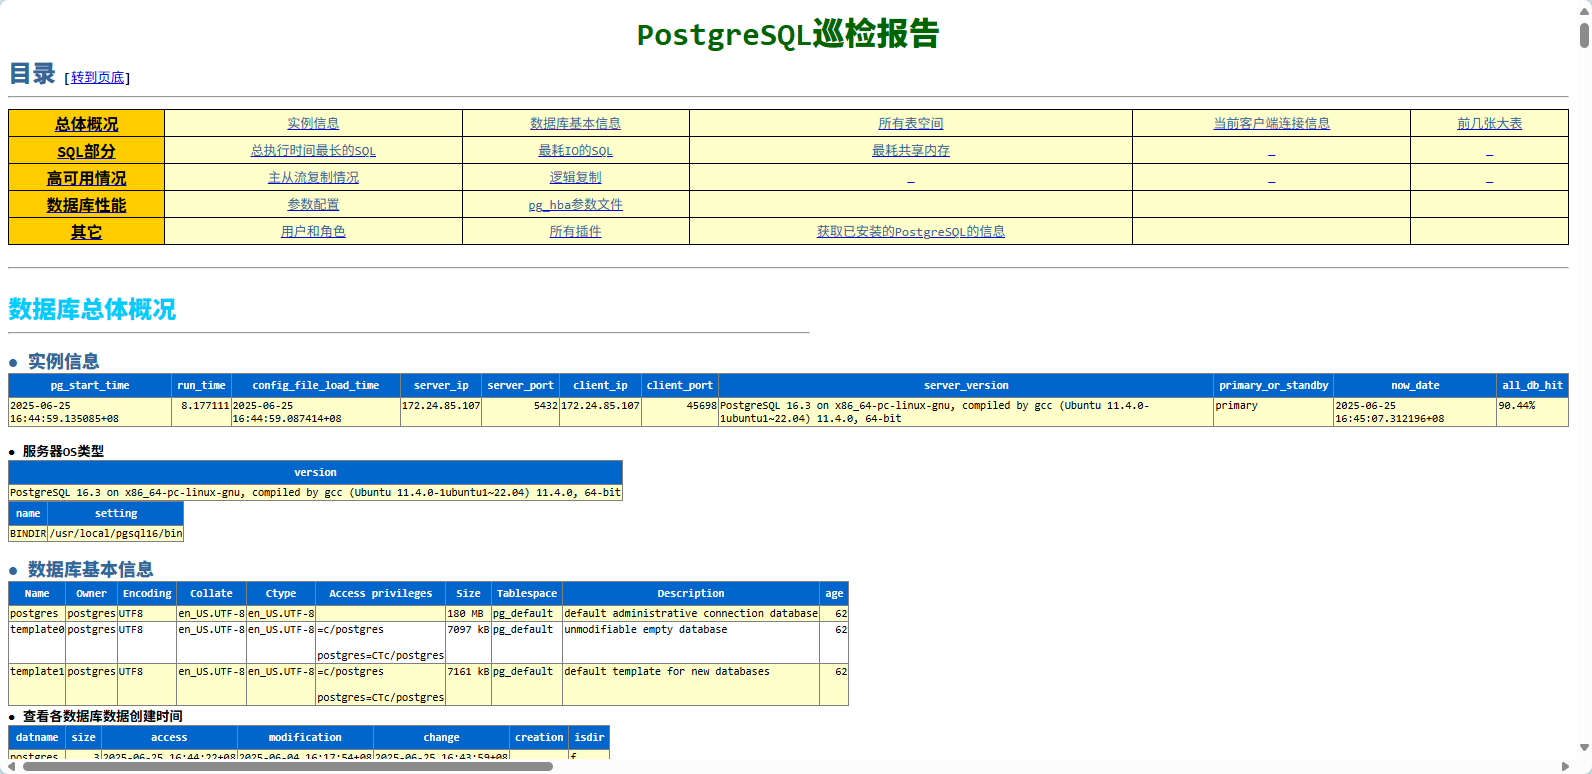Click the server_version column header
This screenshot has height=774, width=1592.
[x=966, y=385]
